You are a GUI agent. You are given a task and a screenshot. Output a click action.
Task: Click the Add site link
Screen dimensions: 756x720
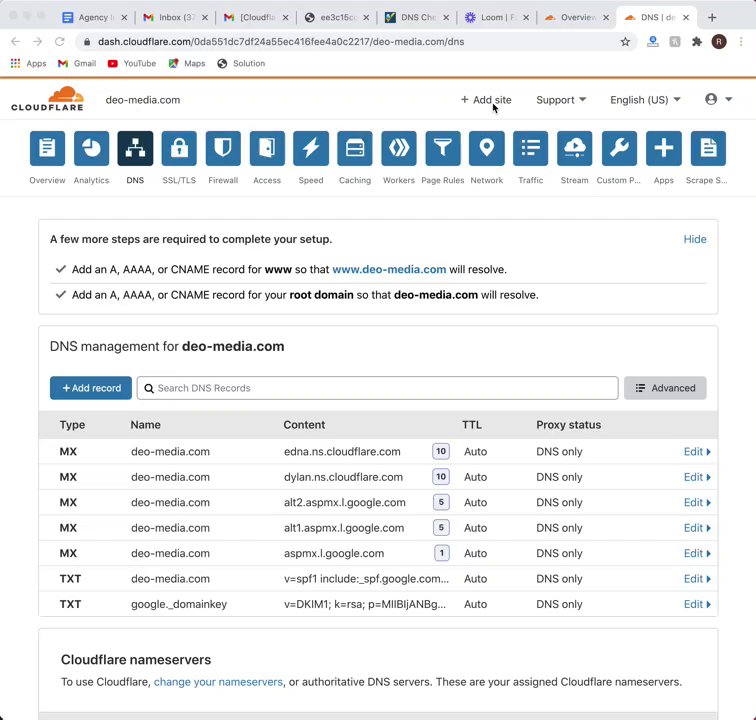[486, 100]
